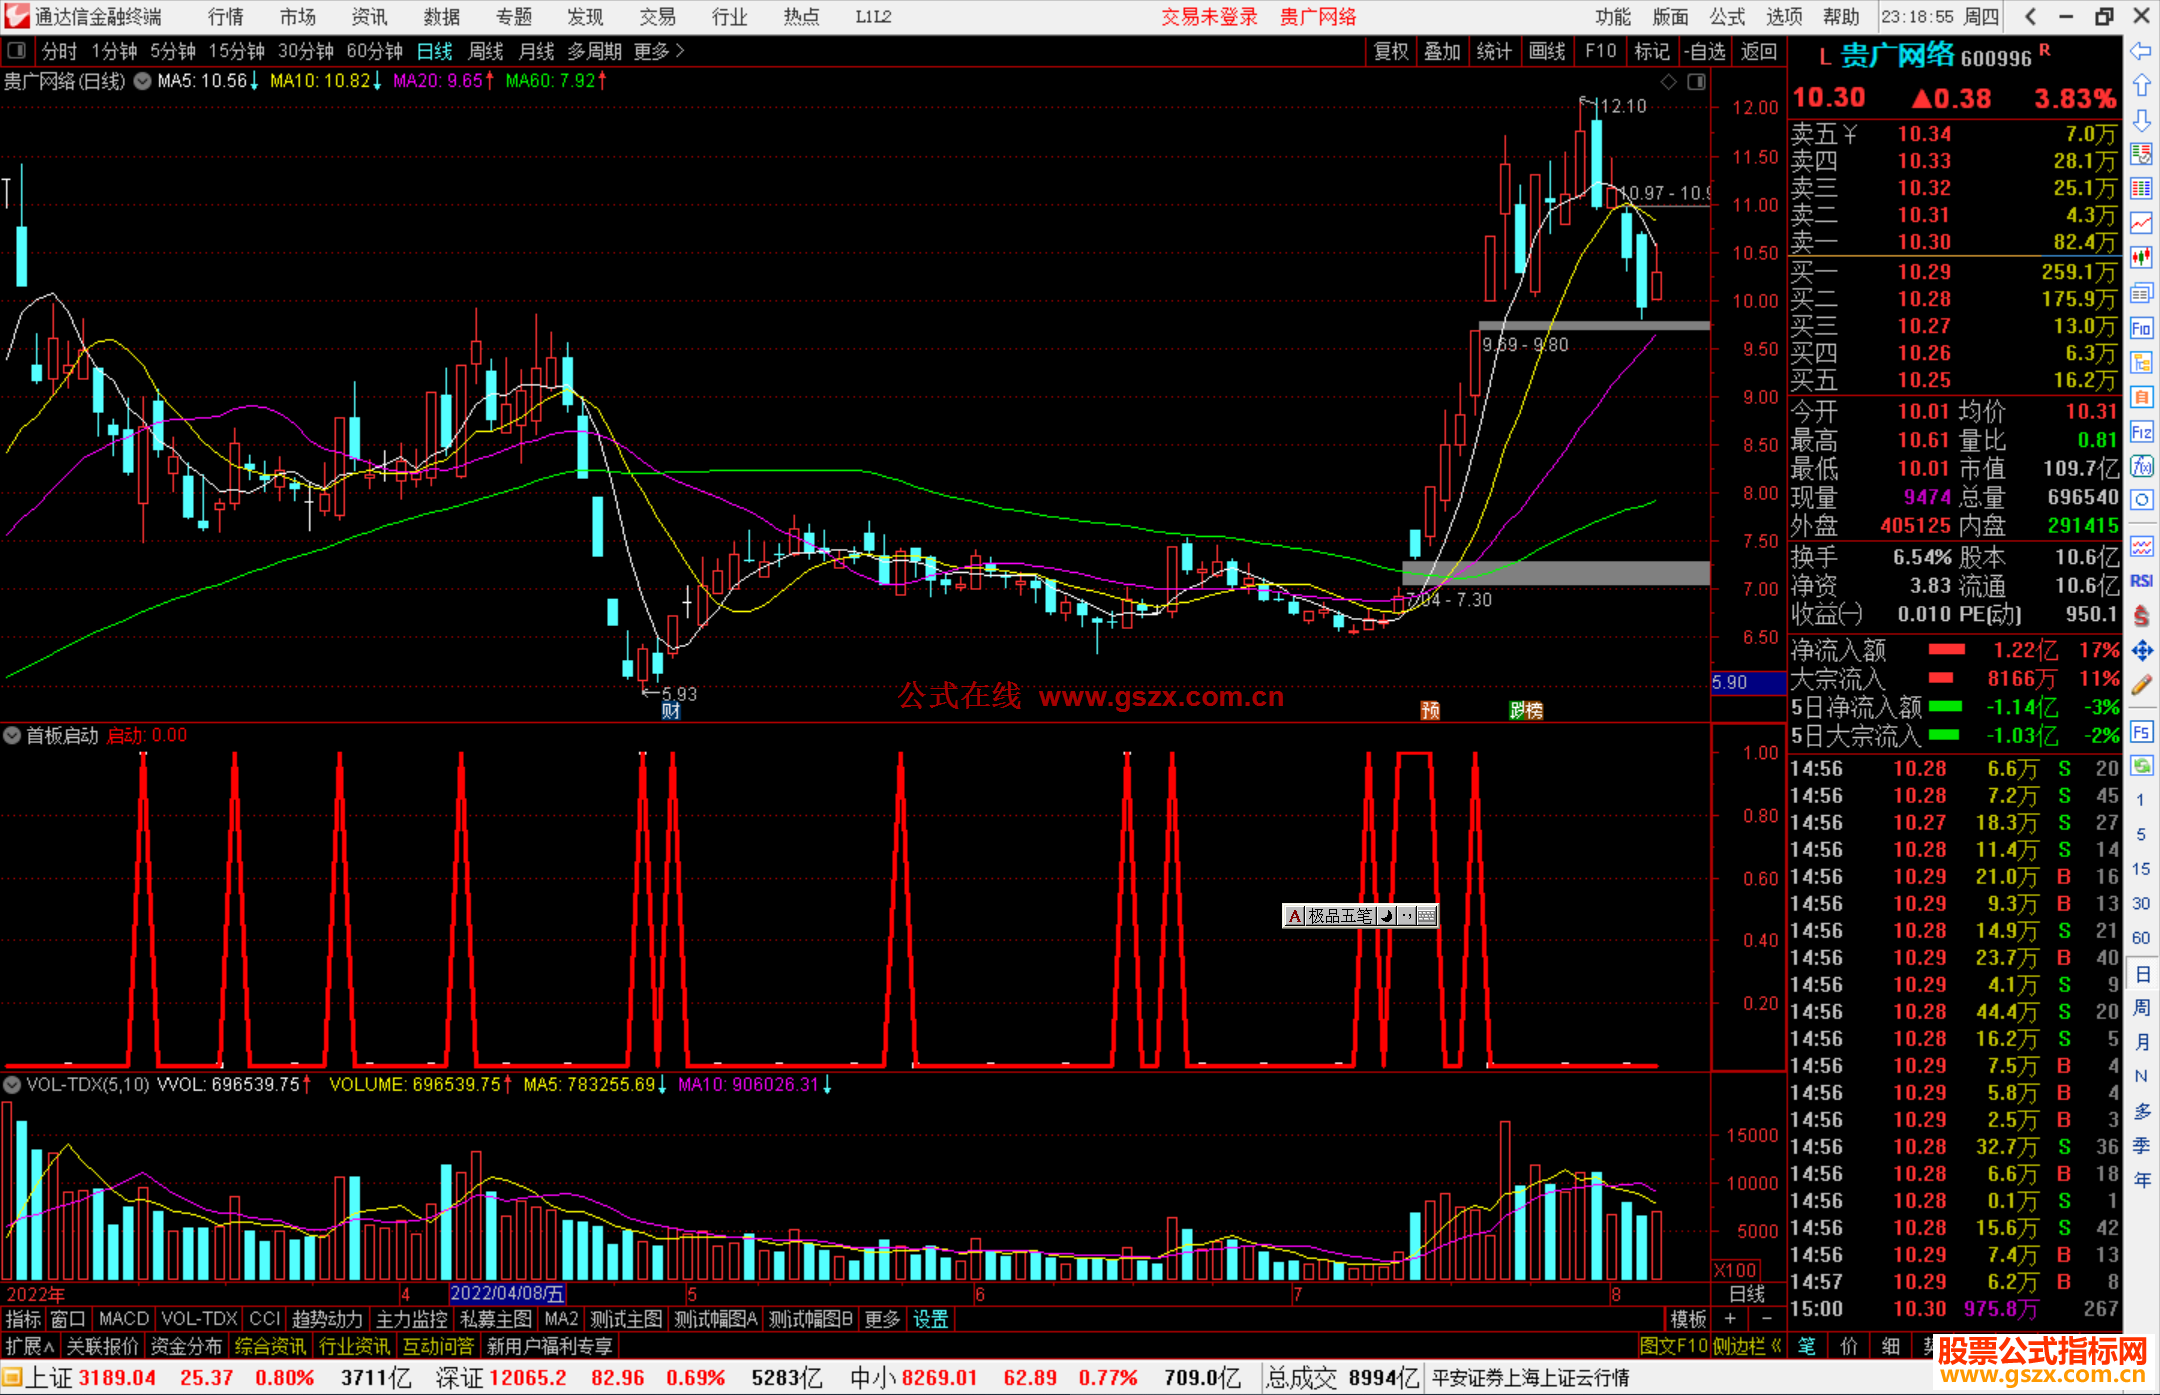Screen dimensions: 2160x1395
Task: Click the 交易未登录 login link
Action: click(1209, 17)
